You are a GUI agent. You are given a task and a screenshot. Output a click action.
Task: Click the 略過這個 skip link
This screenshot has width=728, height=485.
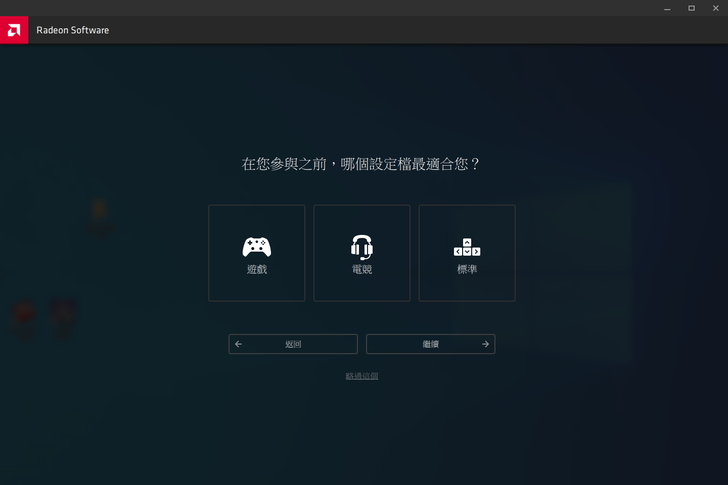click(x=362, y=376)
